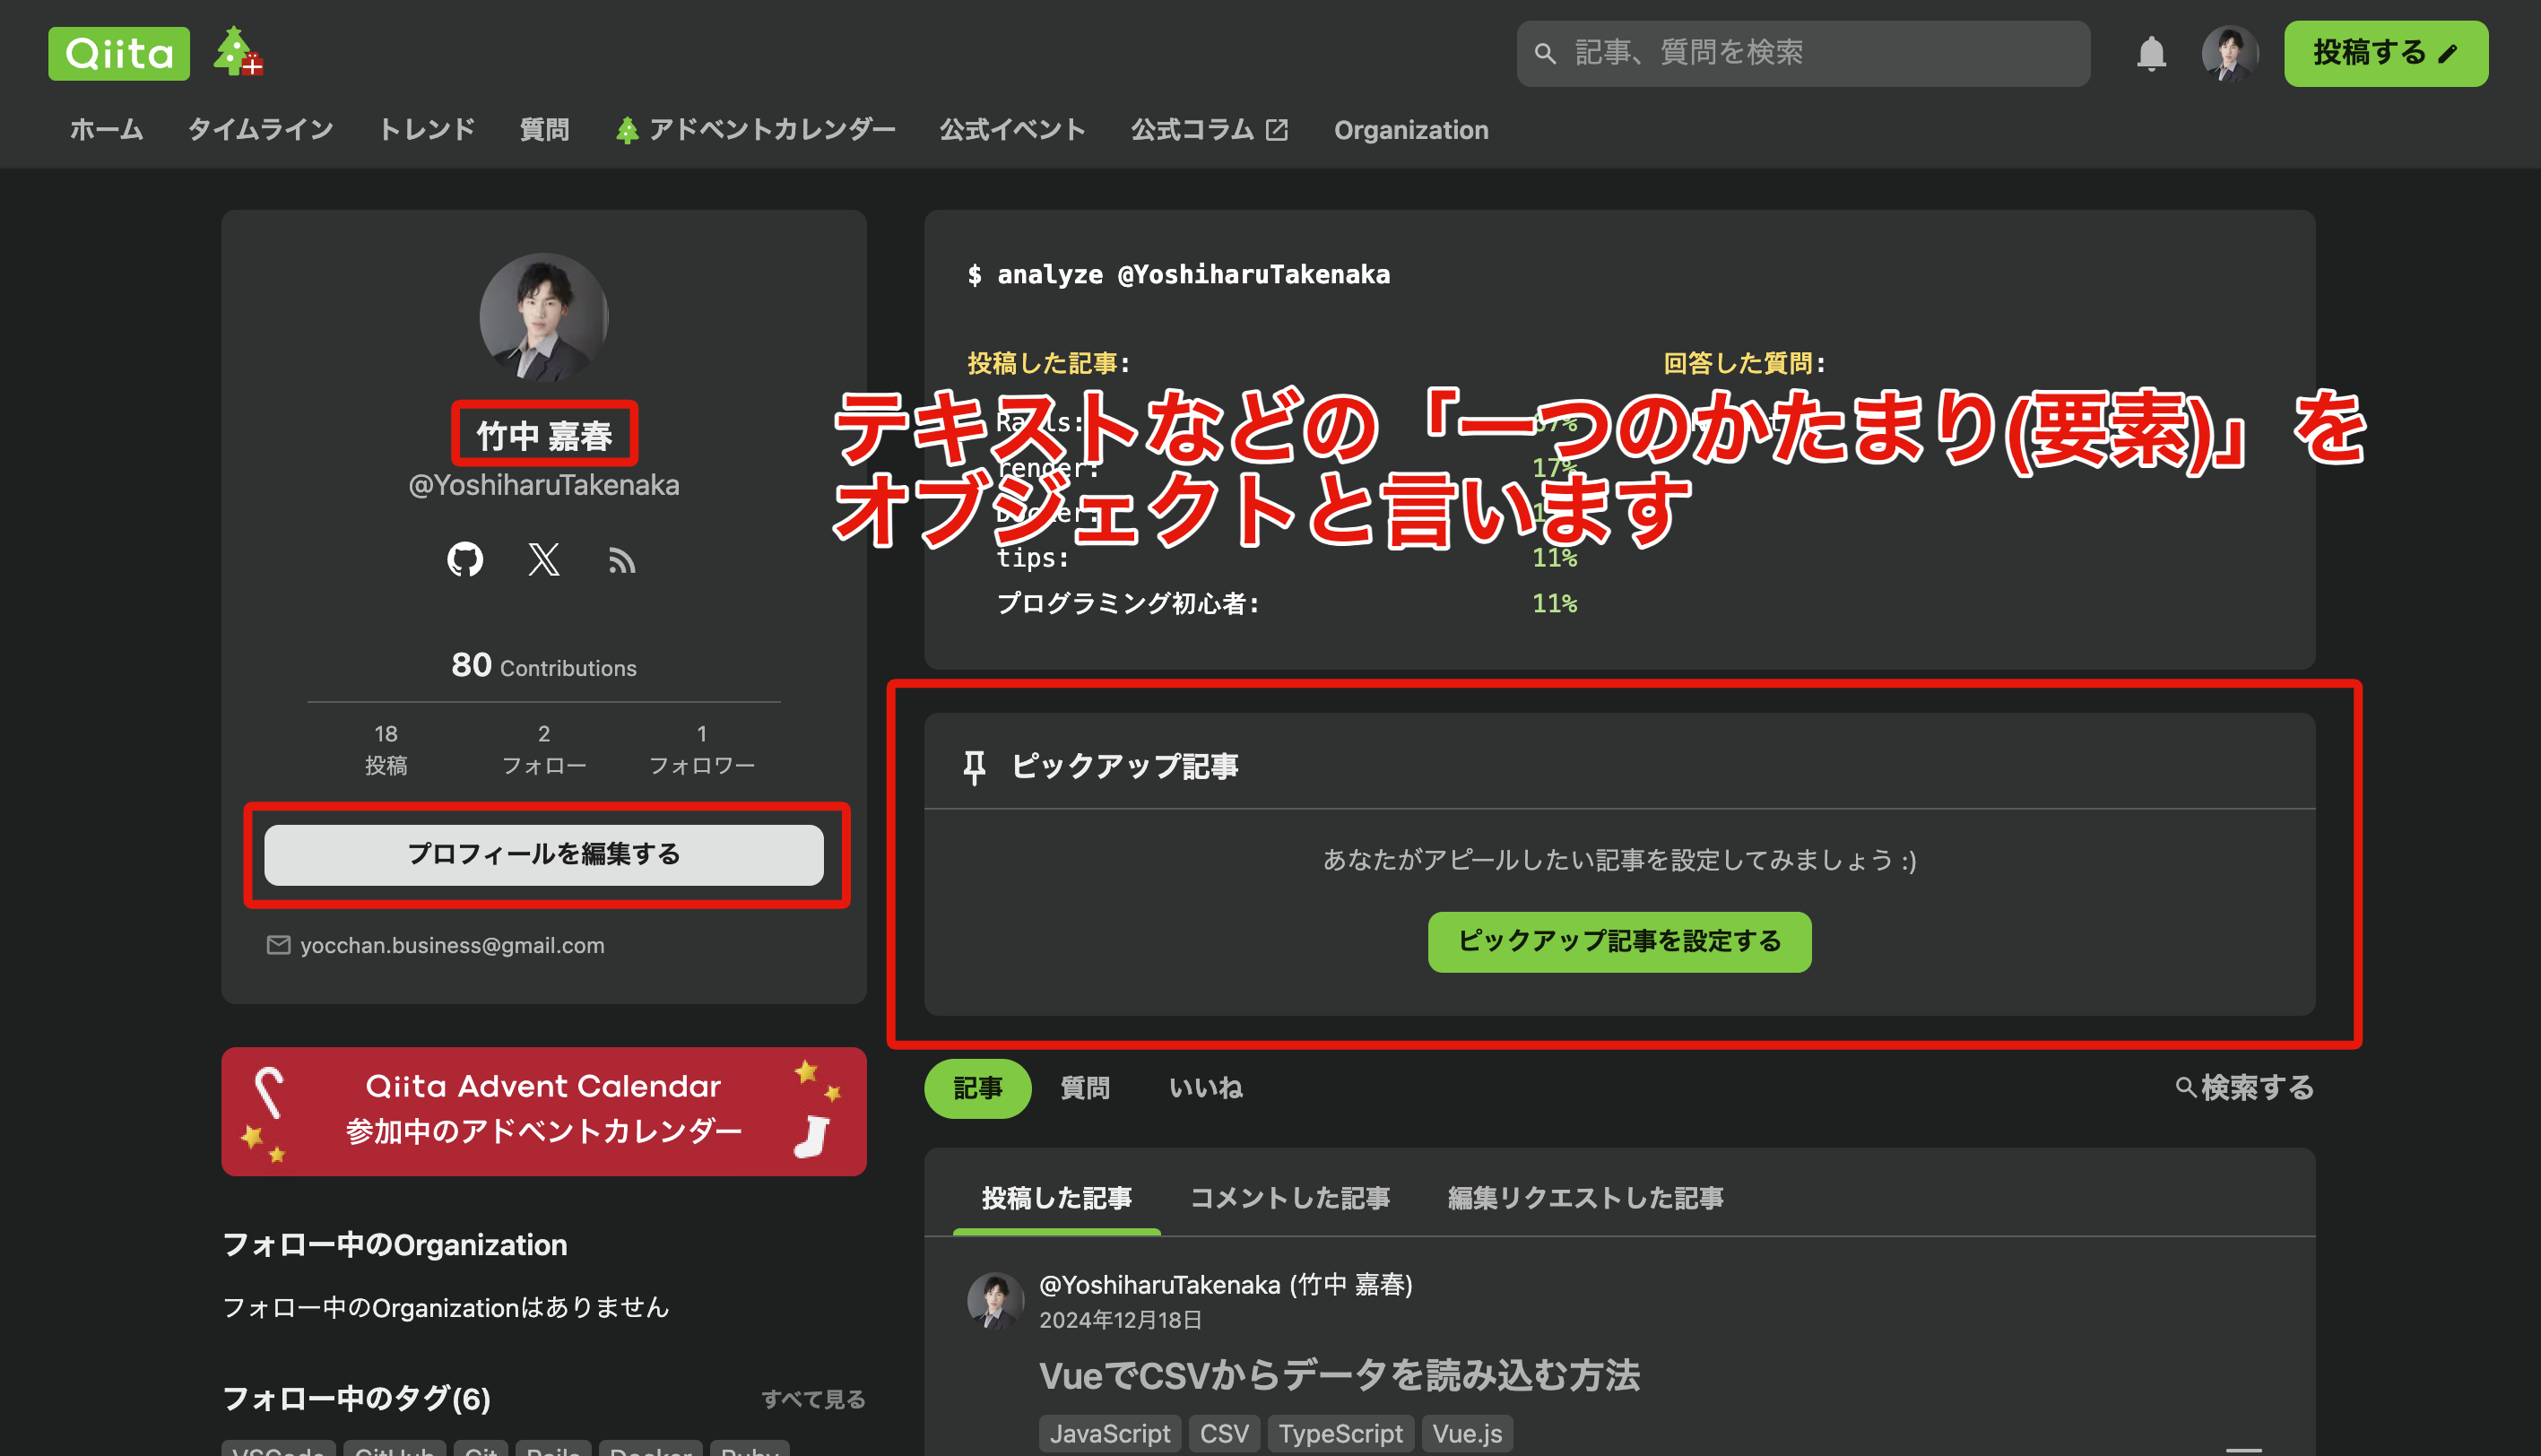Screen dimensions: 2541x1456
Task: Switch to the 質問 tab
Action: [x=1085, y=1088]
